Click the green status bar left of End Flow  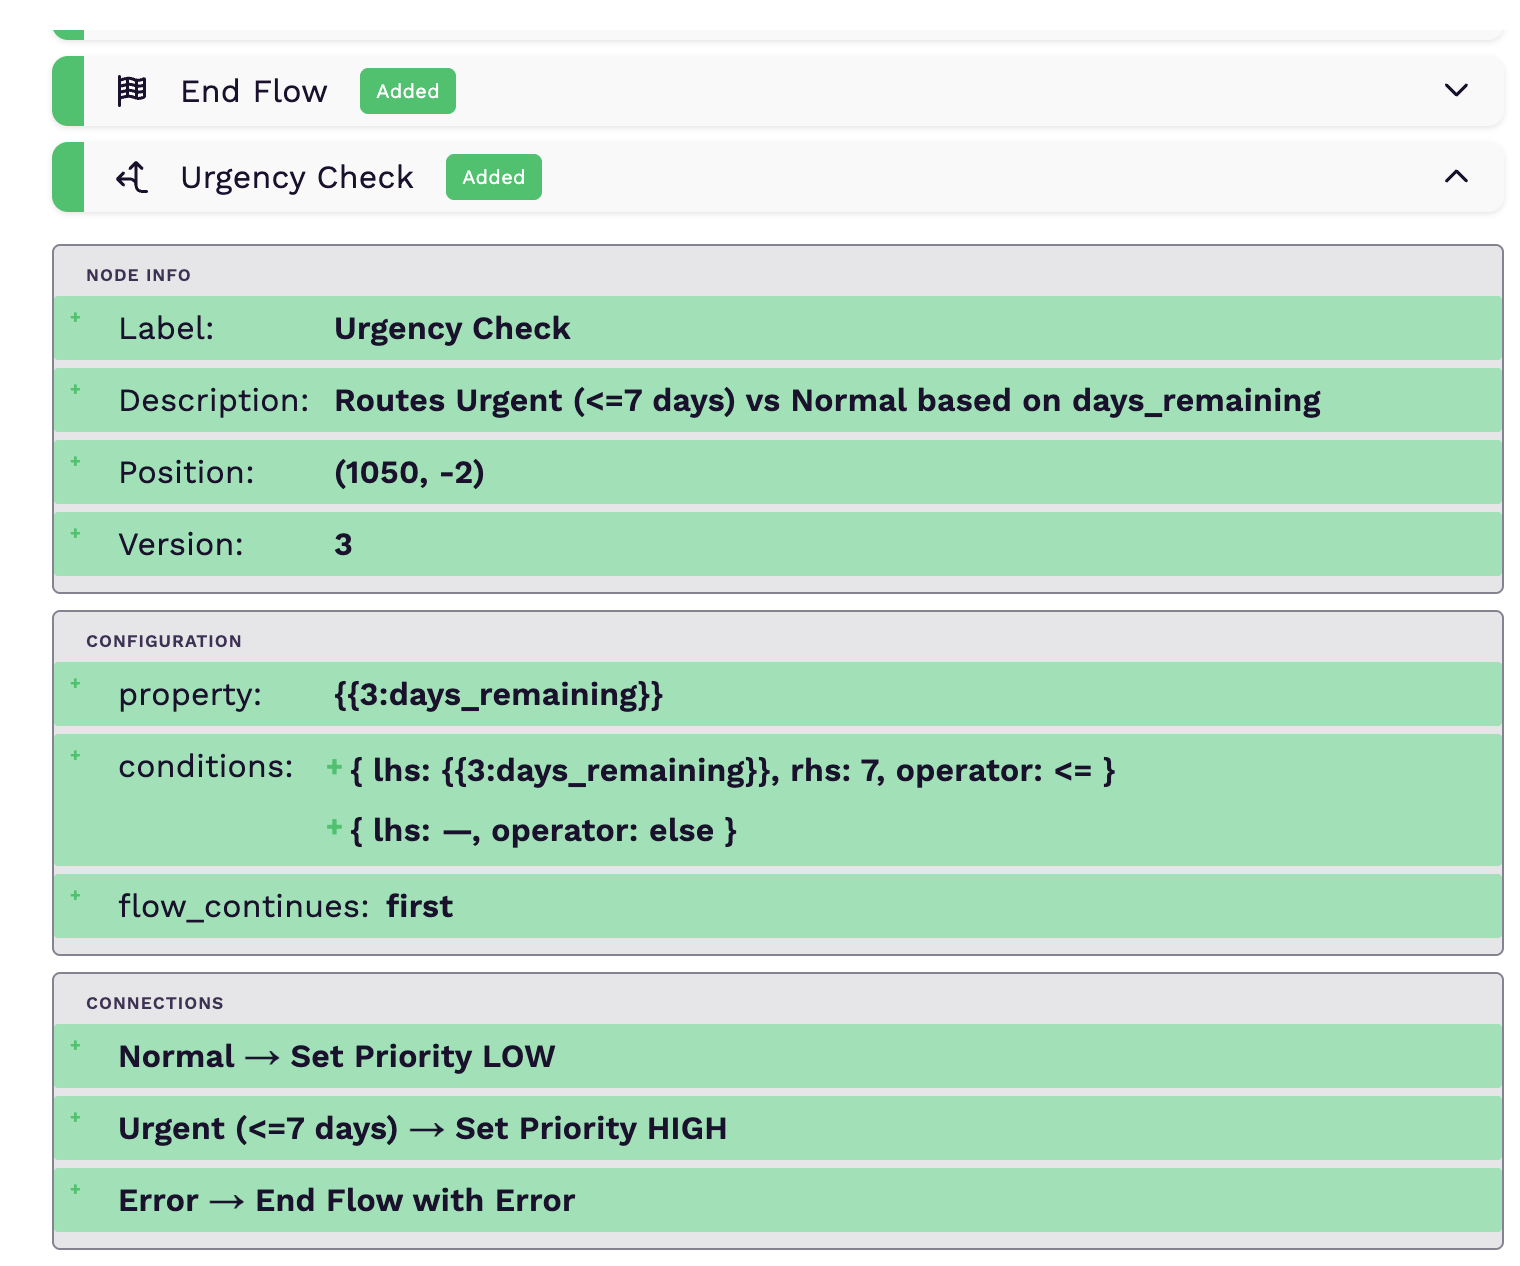point(68,91)
